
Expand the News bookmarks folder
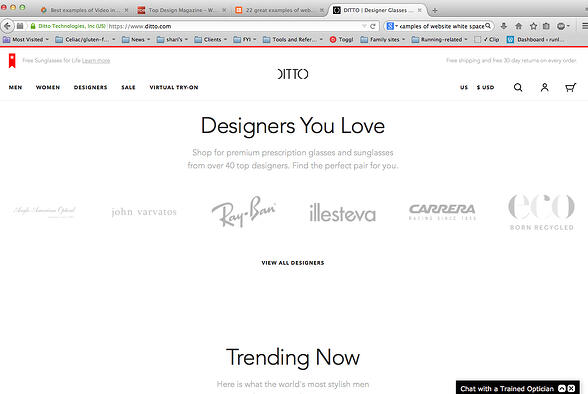[136, 39]
